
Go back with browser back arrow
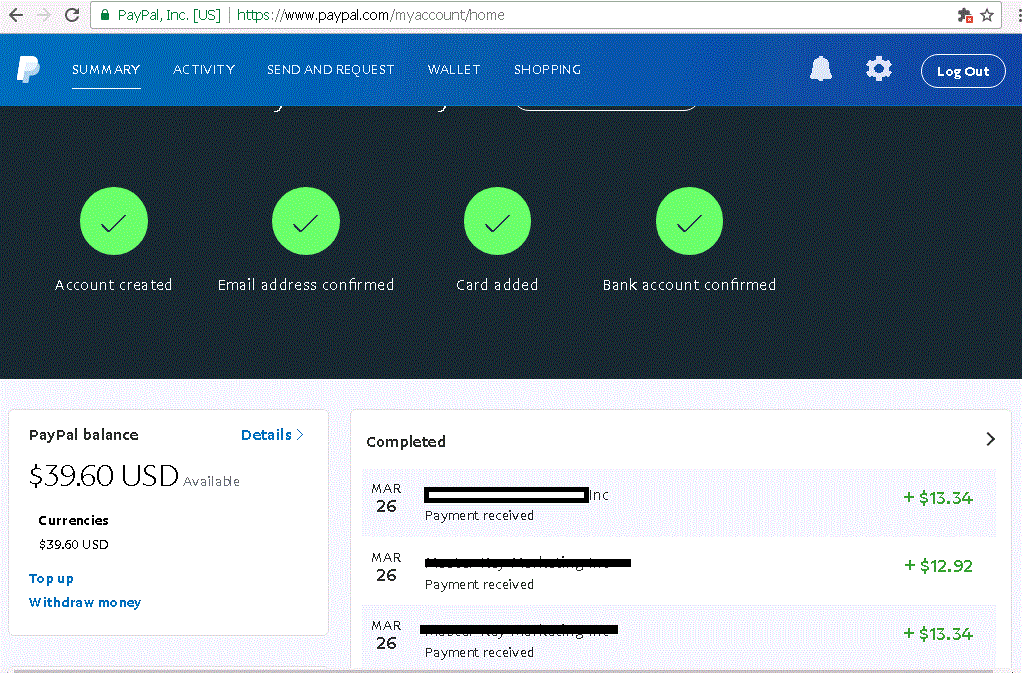16,15
